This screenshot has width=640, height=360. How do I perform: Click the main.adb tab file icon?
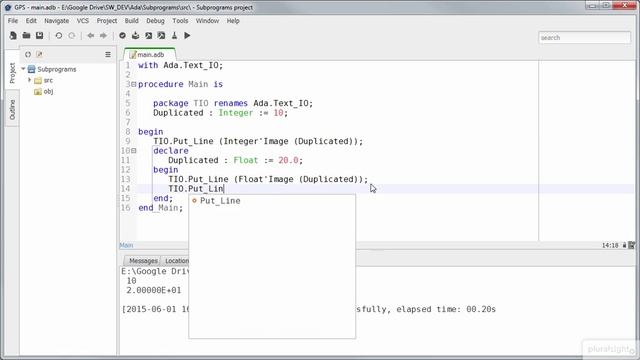(132, 55)
